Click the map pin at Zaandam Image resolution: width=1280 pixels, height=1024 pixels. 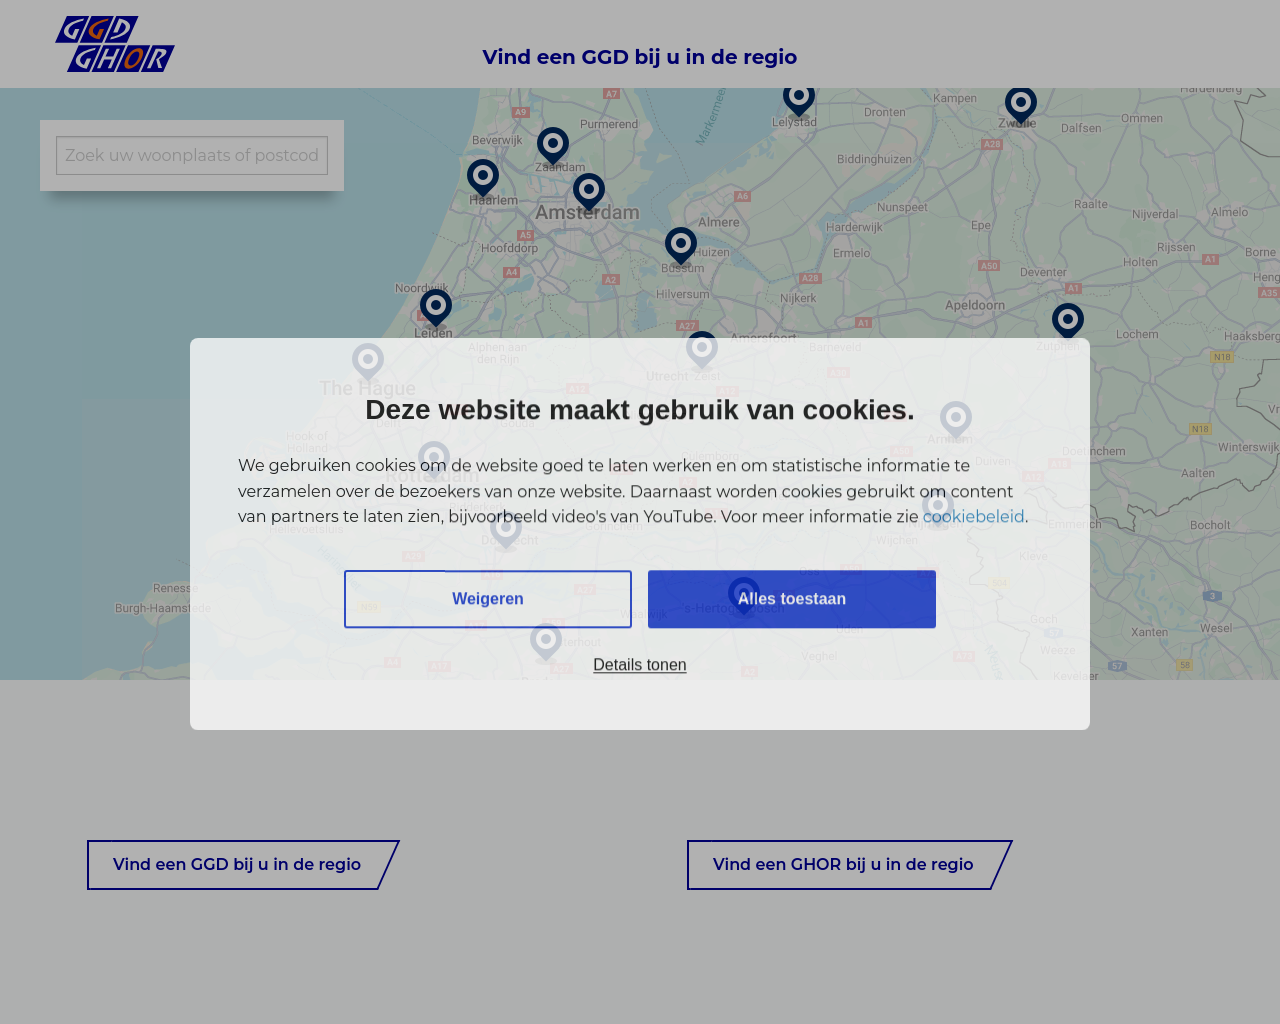point(553,146)
